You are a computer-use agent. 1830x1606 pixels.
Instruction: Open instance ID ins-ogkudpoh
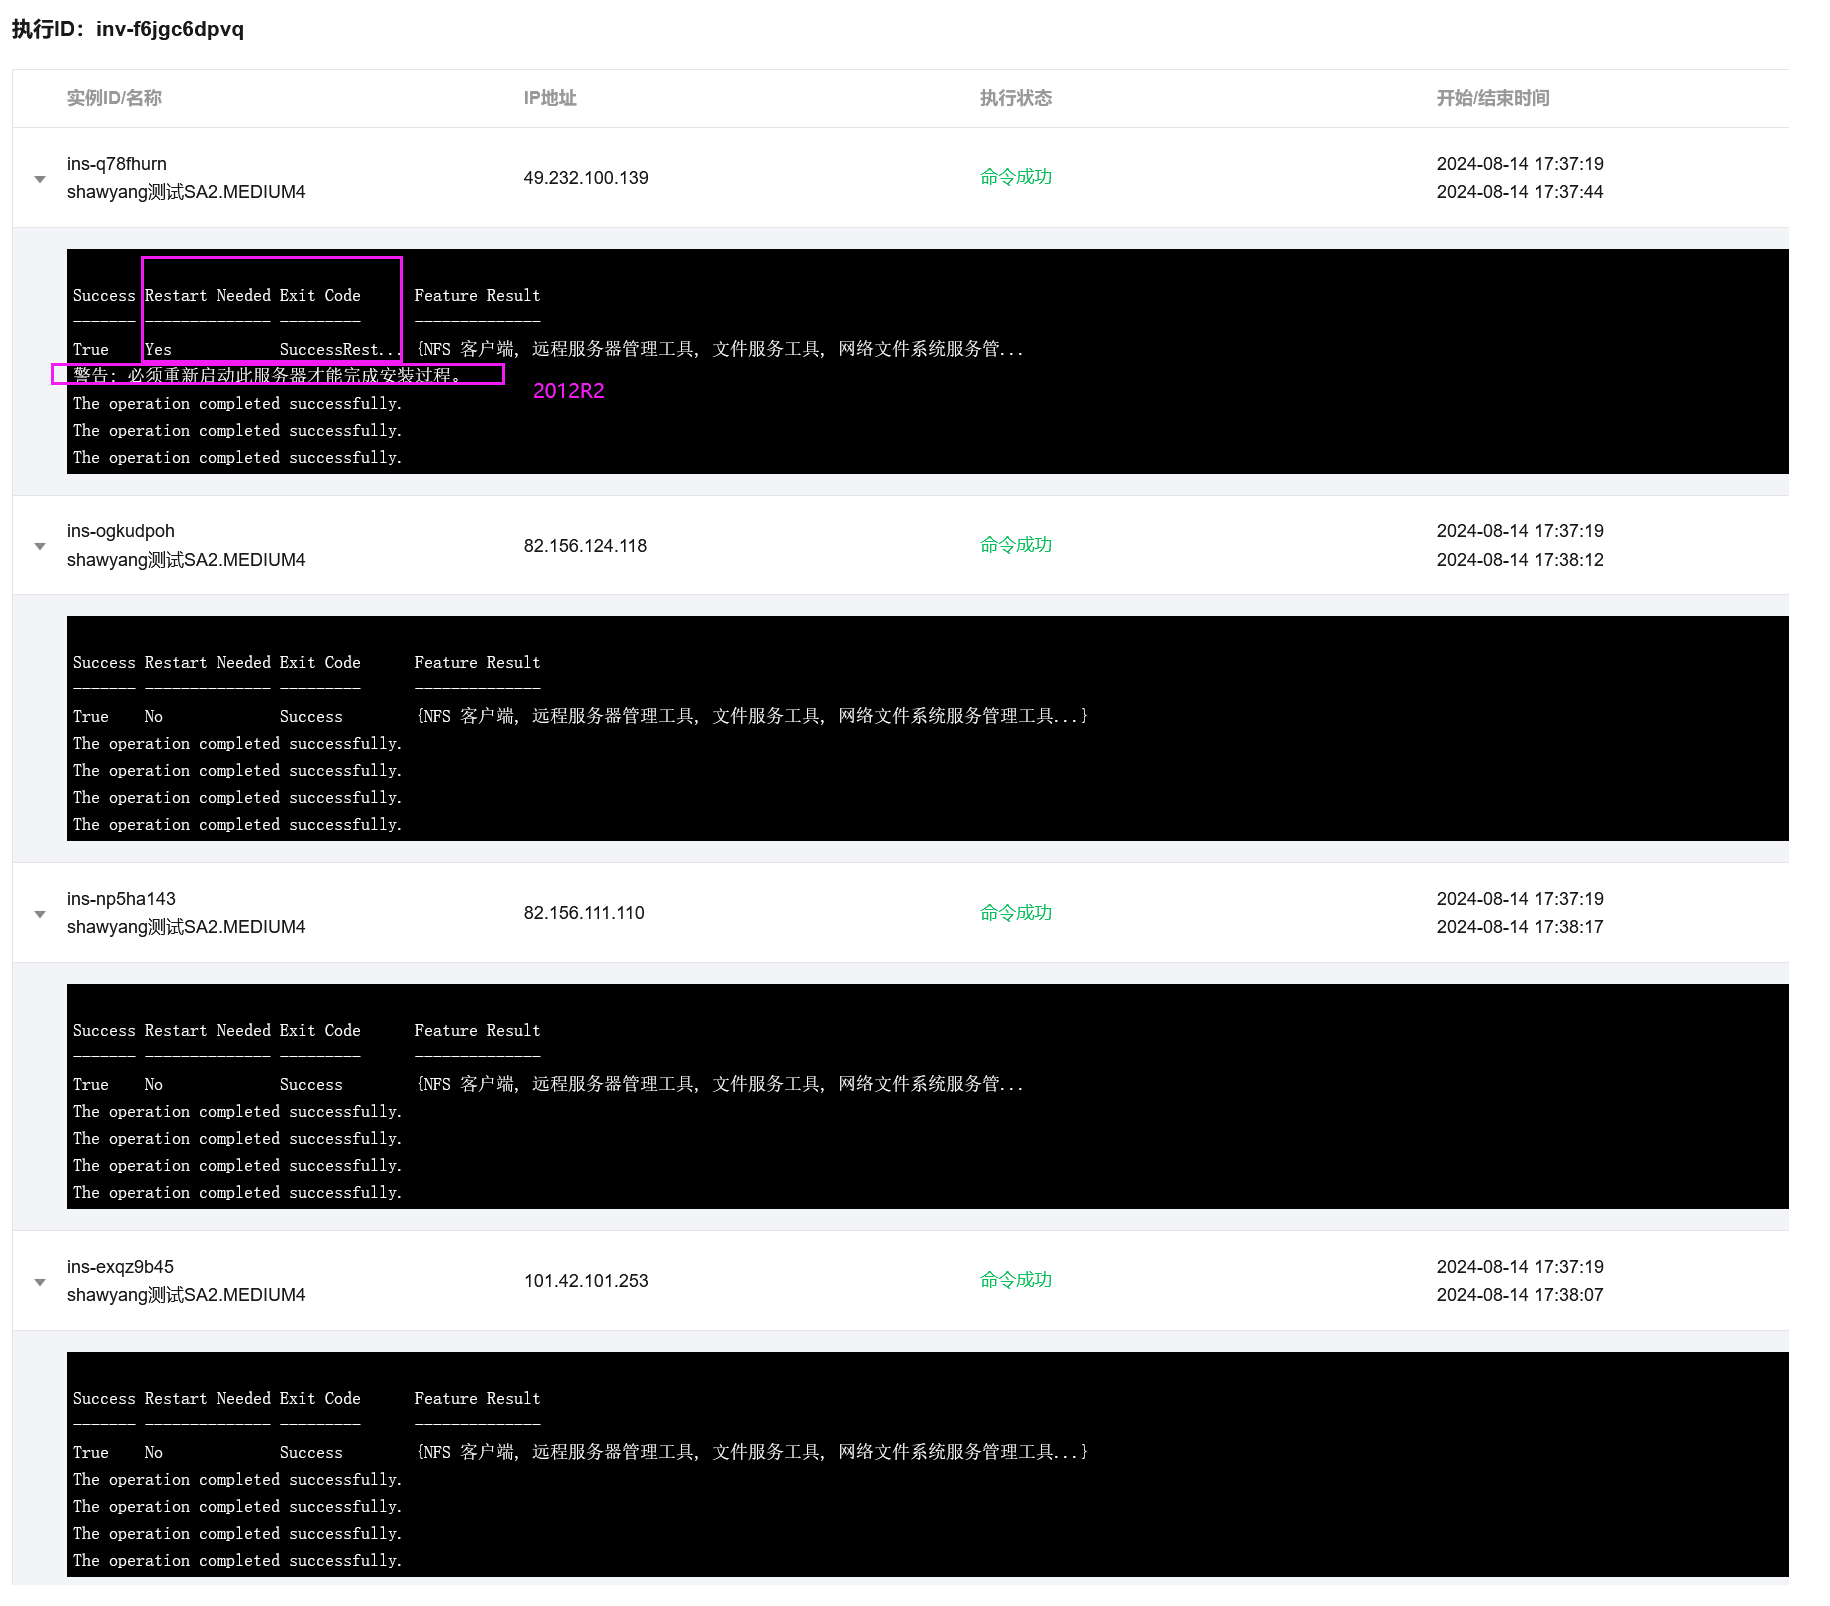[x=121, y=531]
